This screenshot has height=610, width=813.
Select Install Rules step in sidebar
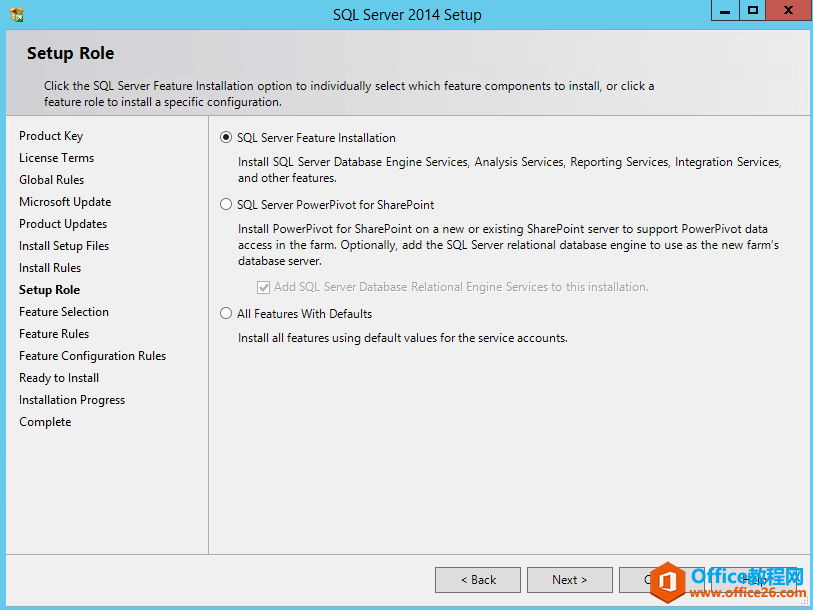(50, 268)
